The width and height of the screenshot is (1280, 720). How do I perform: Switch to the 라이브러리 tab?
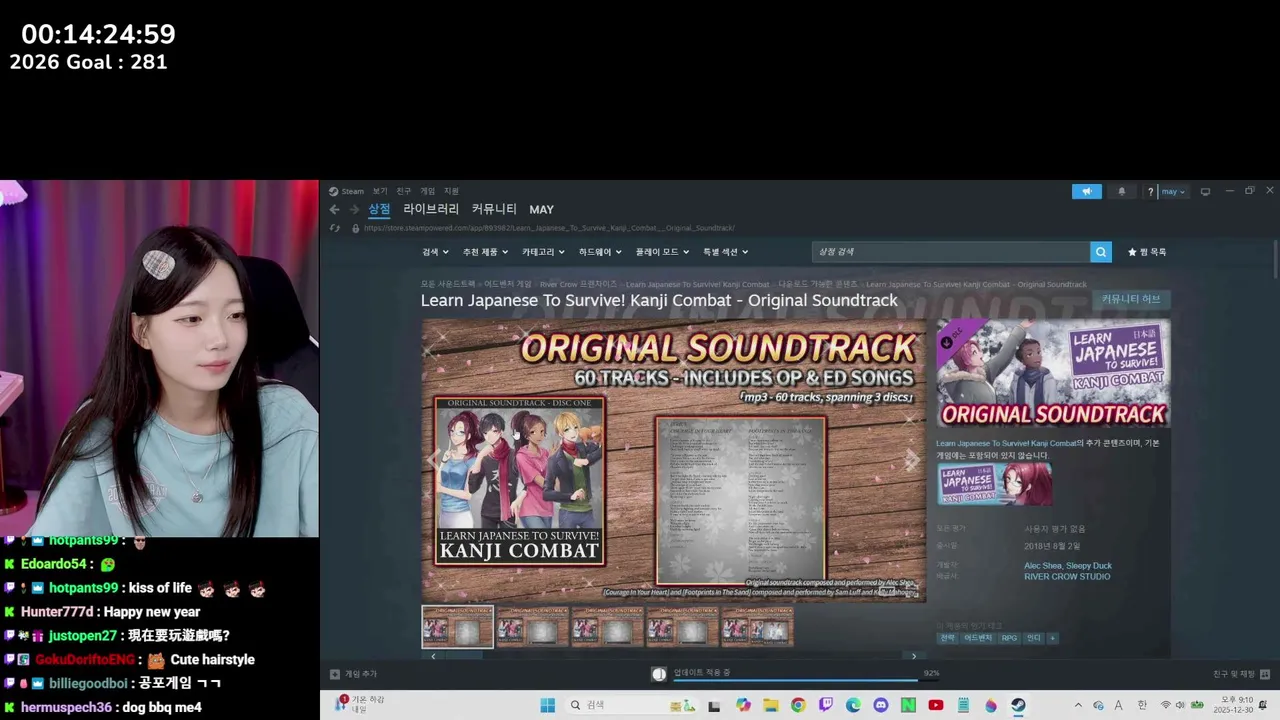[431, 209]
